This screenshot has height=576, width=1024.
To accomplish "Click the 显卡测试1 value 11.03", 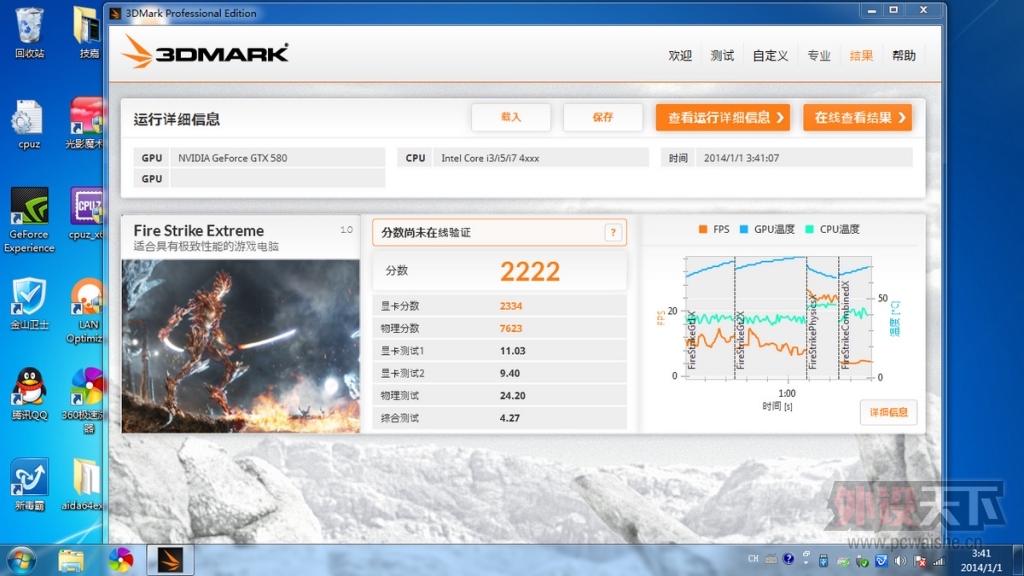I will [x=513, y=351].
